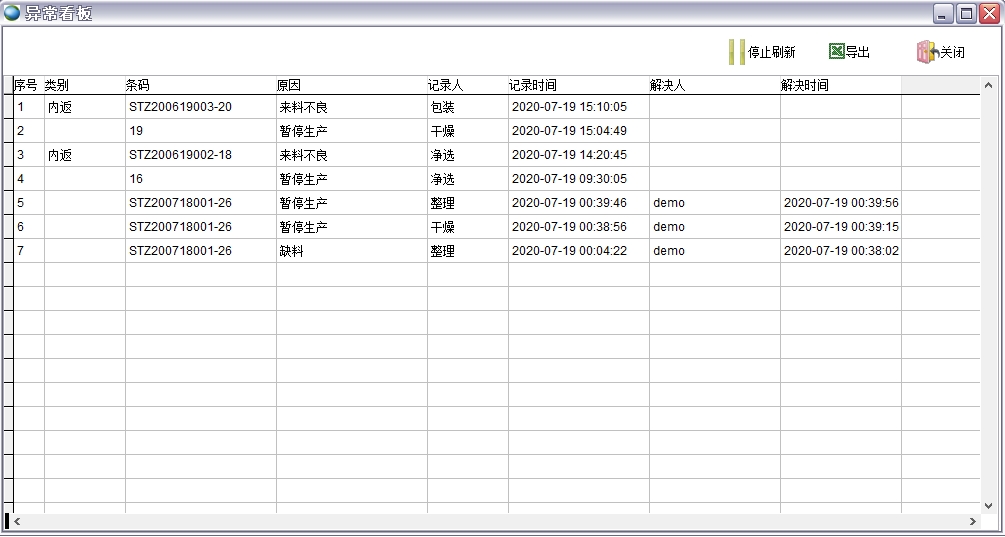Click the 干燥 recorder cell in row 2
This screenshot has width=1005, height=537.
pyautogui.click(x=442, y=131)
